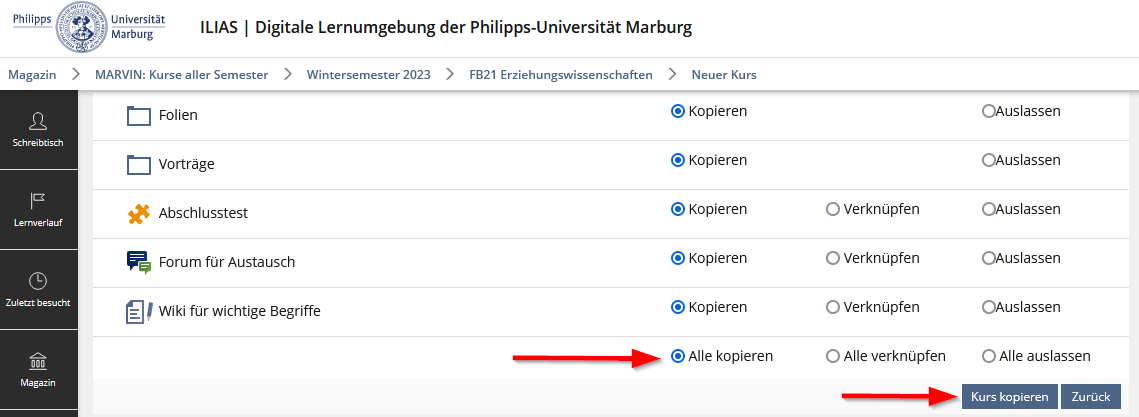Go to Magazin breadcrumb
The width and height of the screenshot is (1139, 417).
[x=33, y=75]
